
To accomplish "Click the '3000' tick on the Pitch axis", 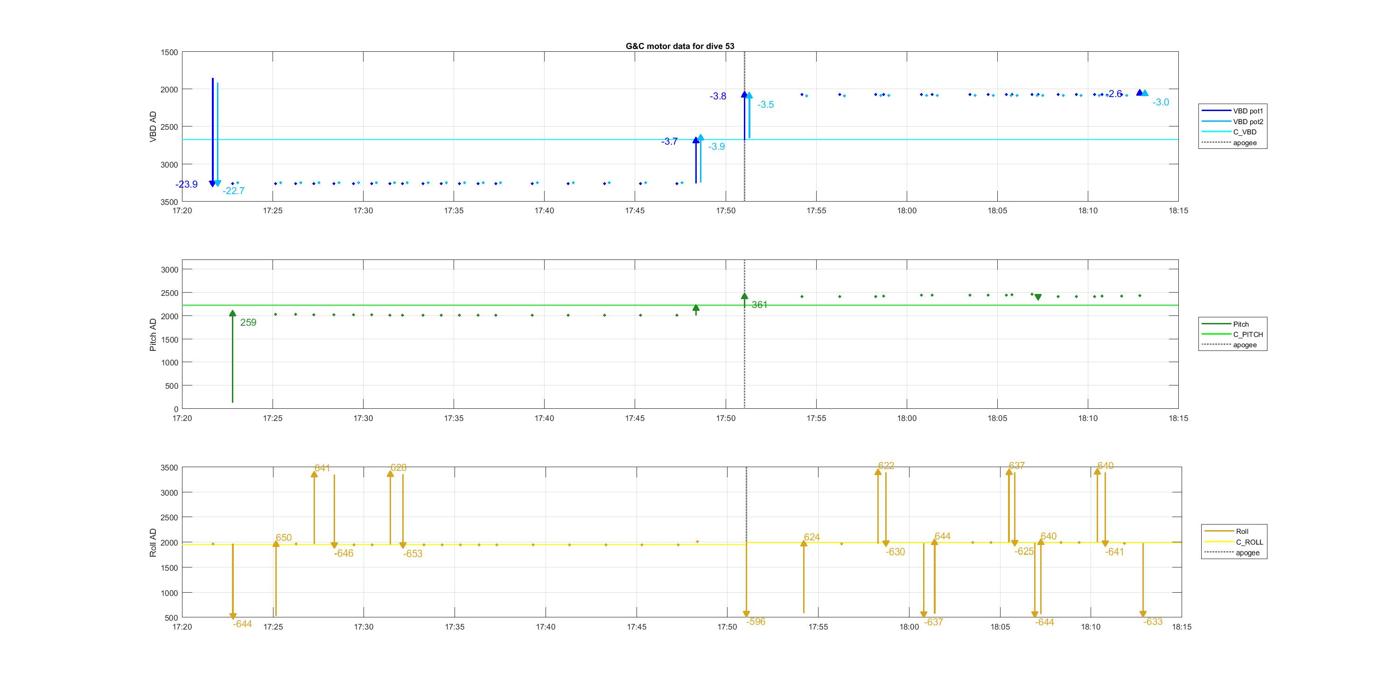I will point(170,270).
